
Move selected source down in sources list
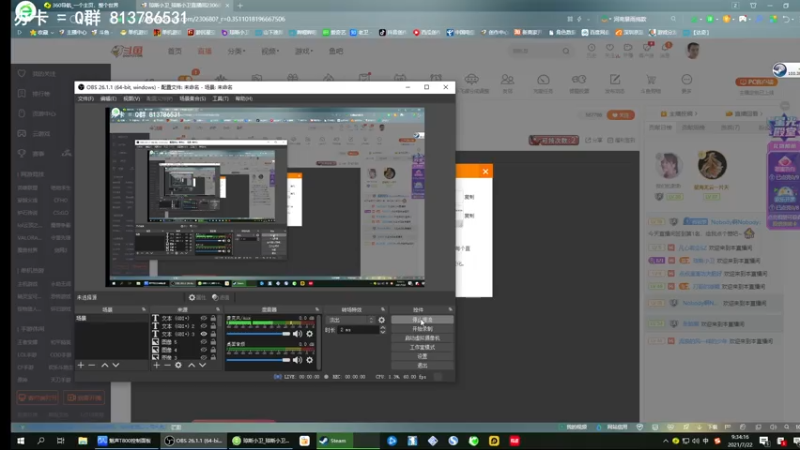[x=203, y=365]
